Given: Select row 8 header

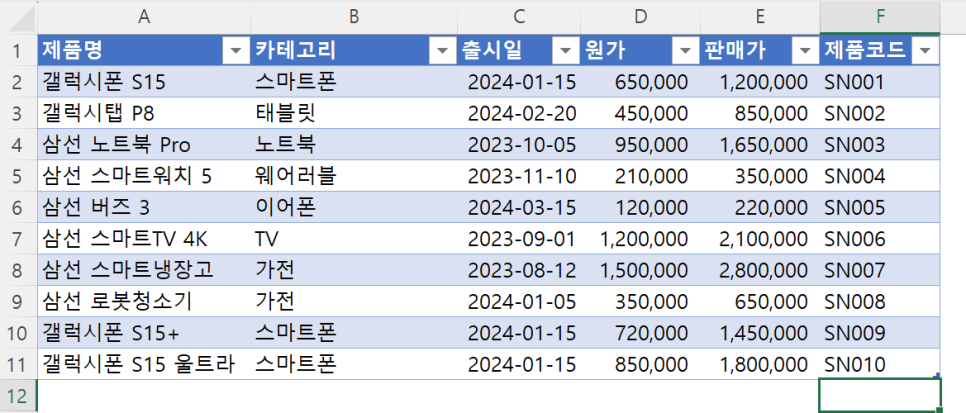Looking at the screenshot, I should 18,271.
